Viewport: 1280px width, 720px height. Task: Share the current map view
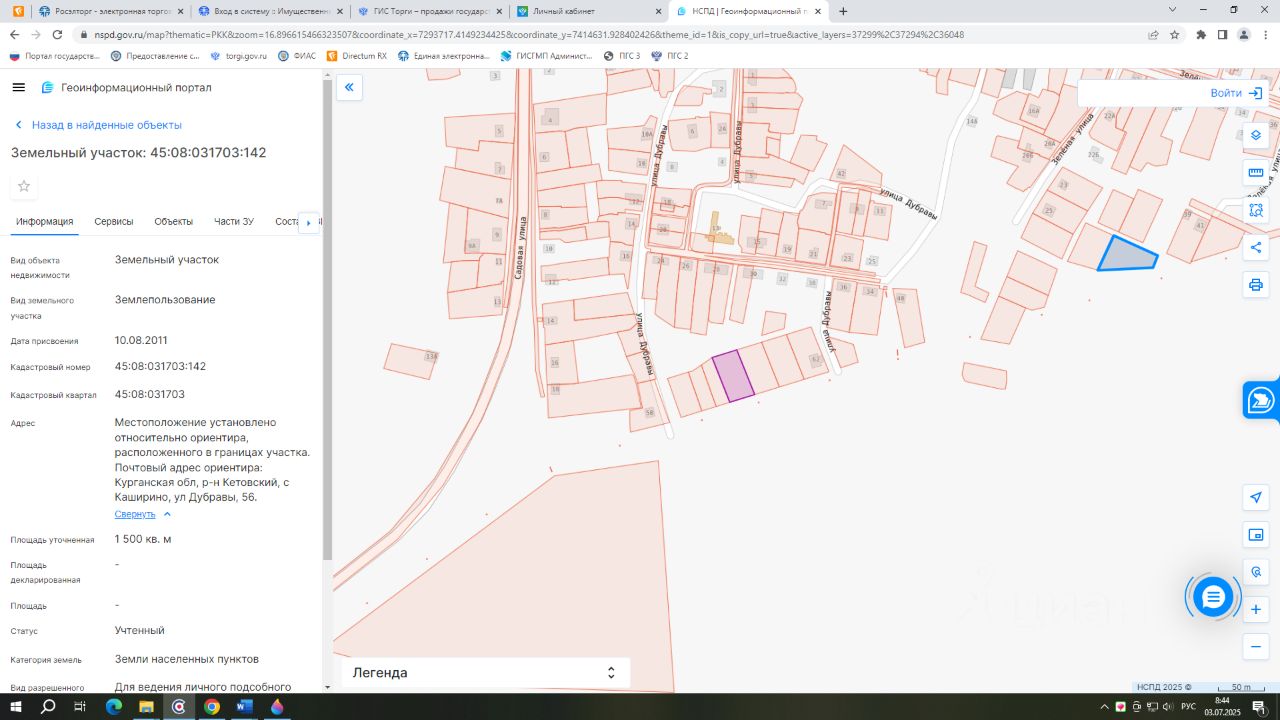coord(1256,247)
